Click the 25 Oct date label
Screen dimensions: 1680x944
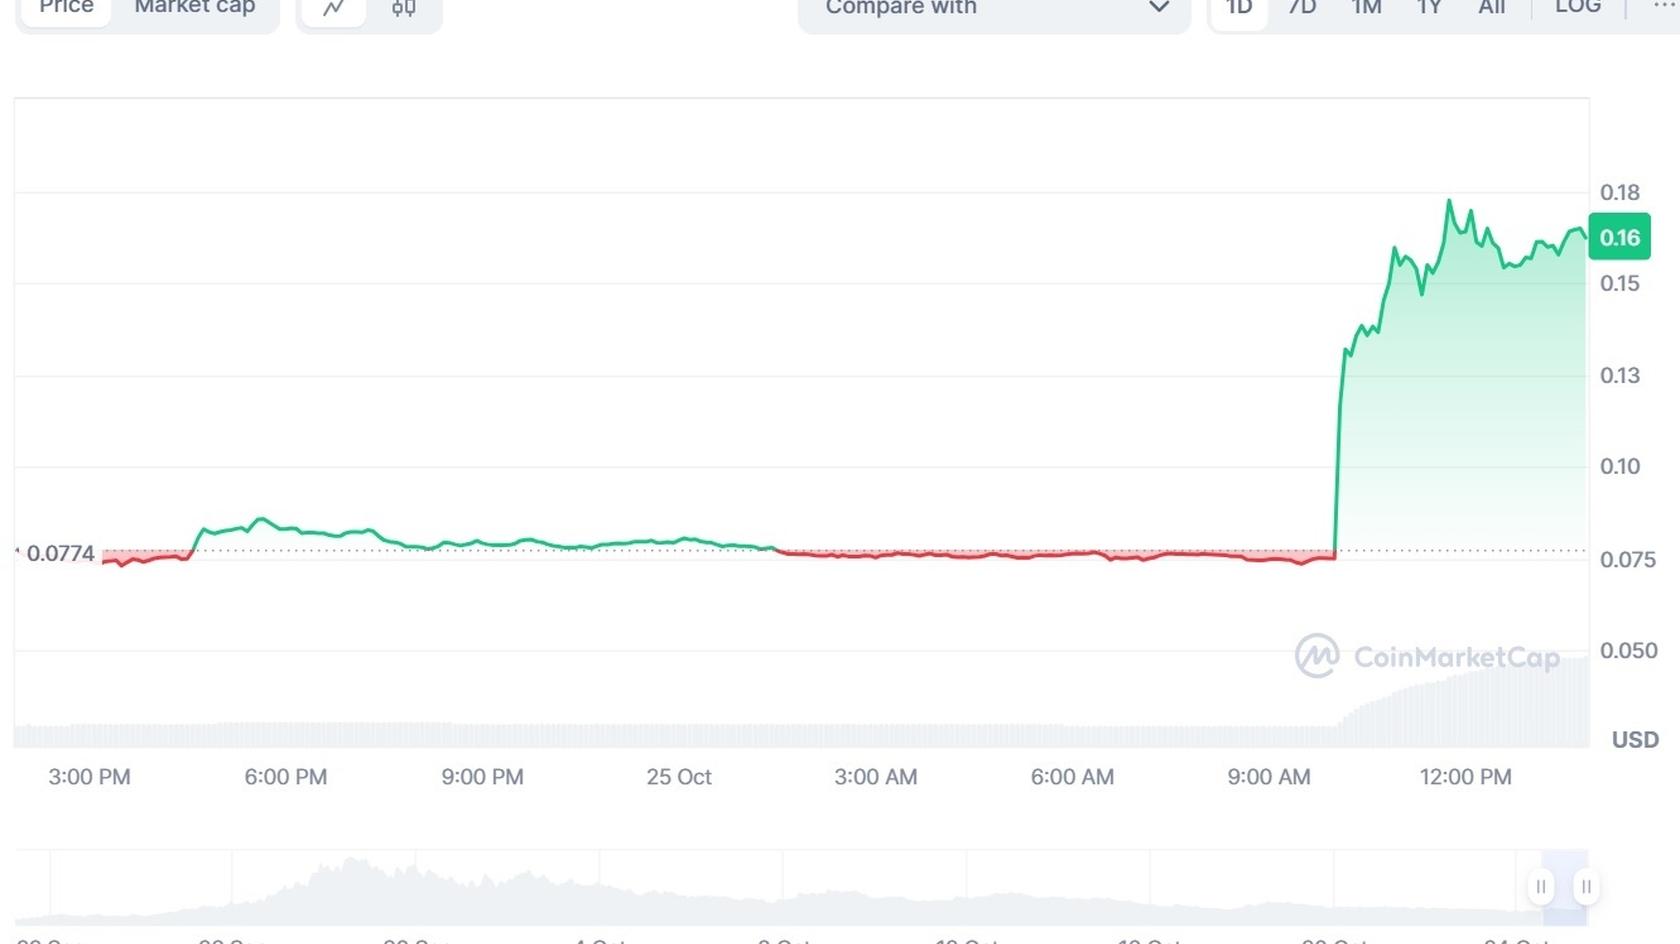(679, 776)
